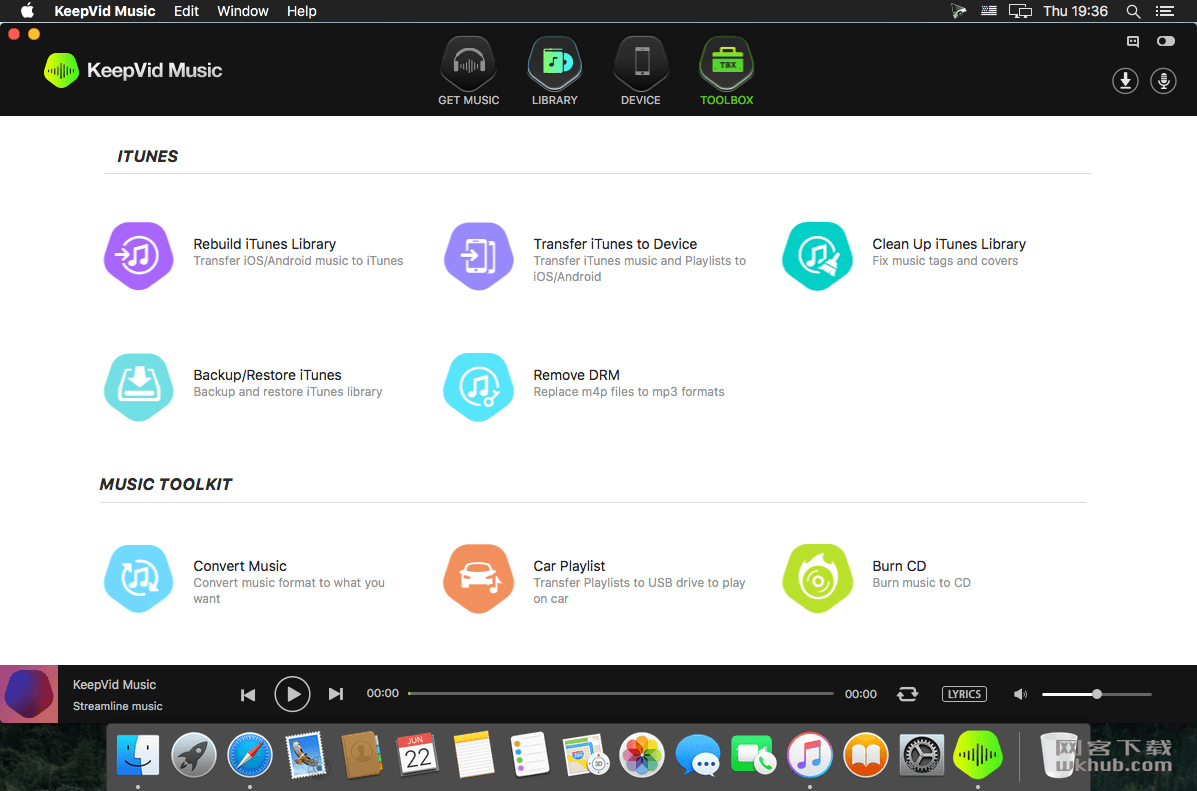Click the Rebuild iTunes Library title

(x=264, y=244)
